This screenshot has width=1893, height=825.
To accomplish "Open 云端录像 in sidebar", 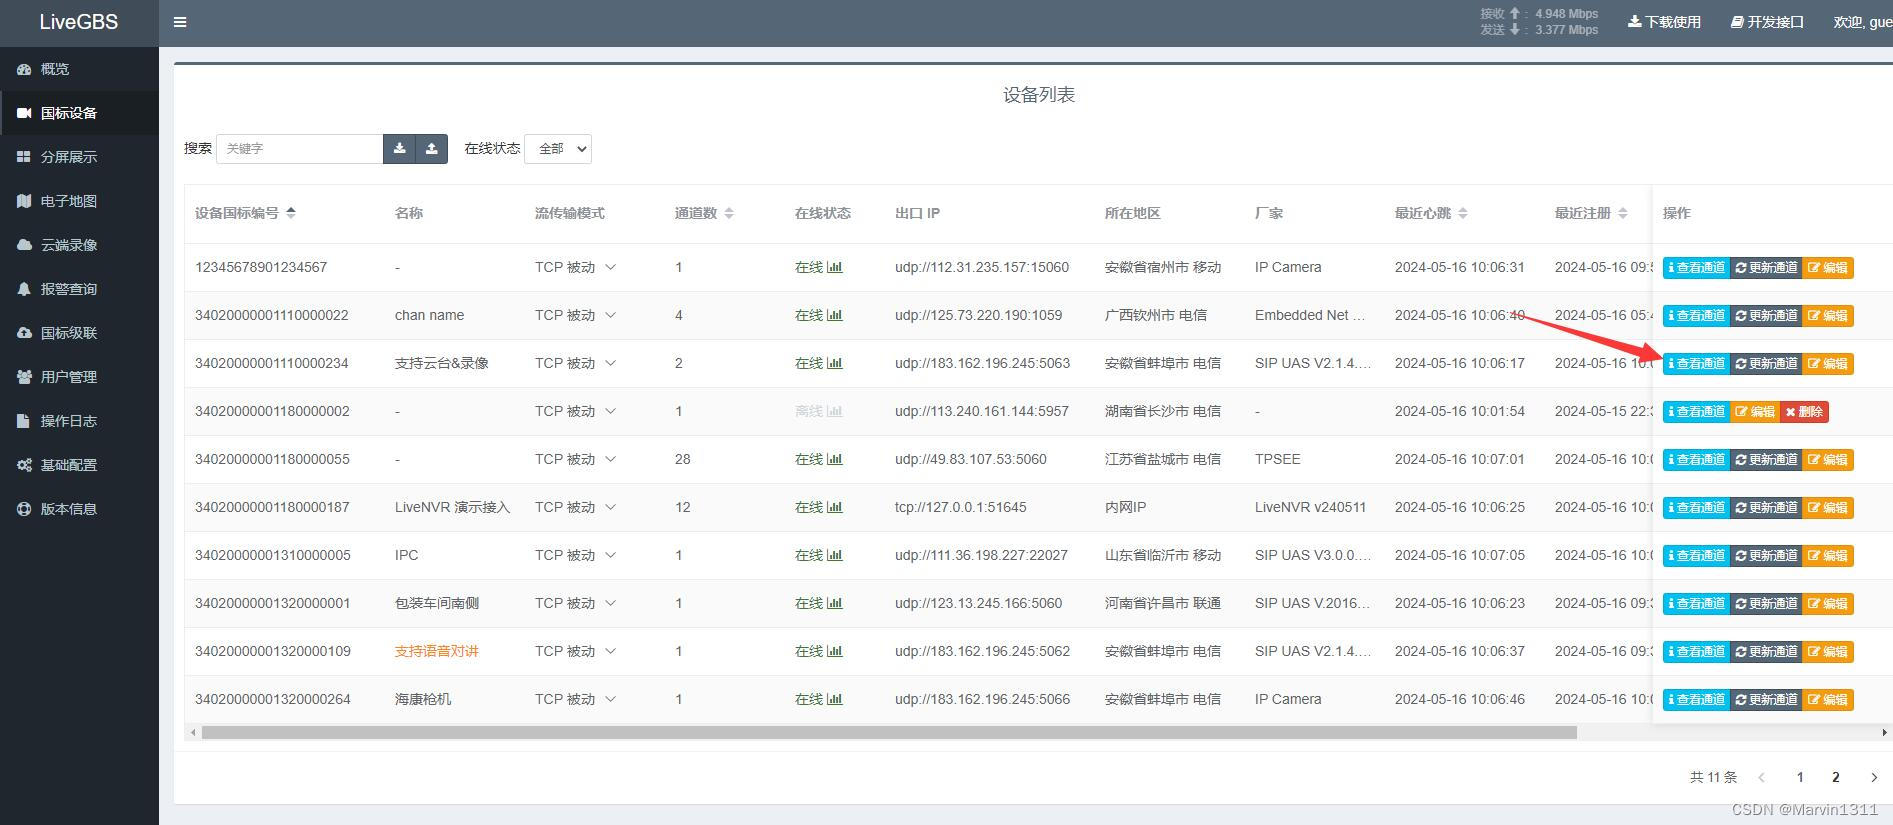I will (79, 245).
